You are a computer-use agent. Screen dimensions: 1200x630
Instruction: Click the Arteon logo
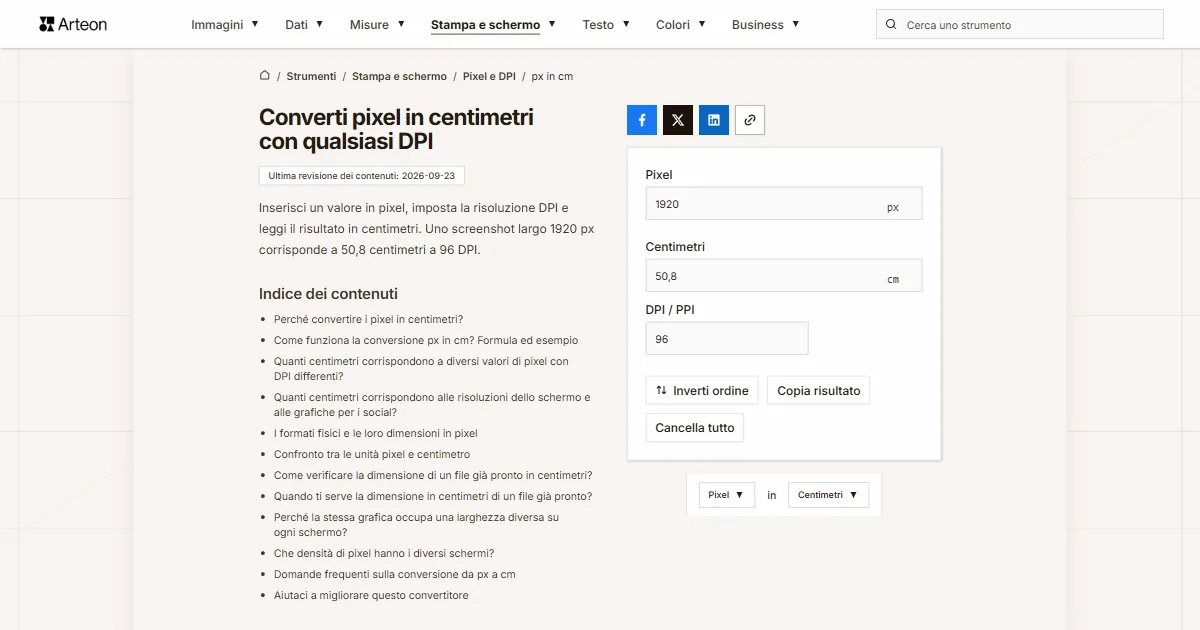coord(73,24)
